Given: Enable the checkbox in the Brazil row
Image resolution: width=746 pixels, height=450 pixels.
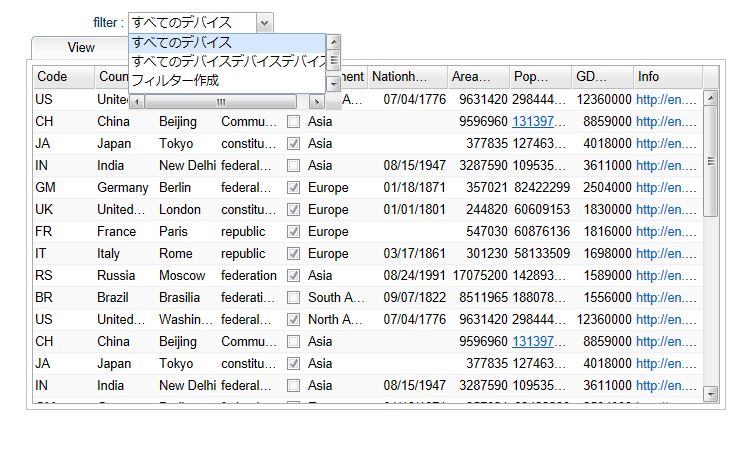Looking at the screenshot, I should coord(293,297).
